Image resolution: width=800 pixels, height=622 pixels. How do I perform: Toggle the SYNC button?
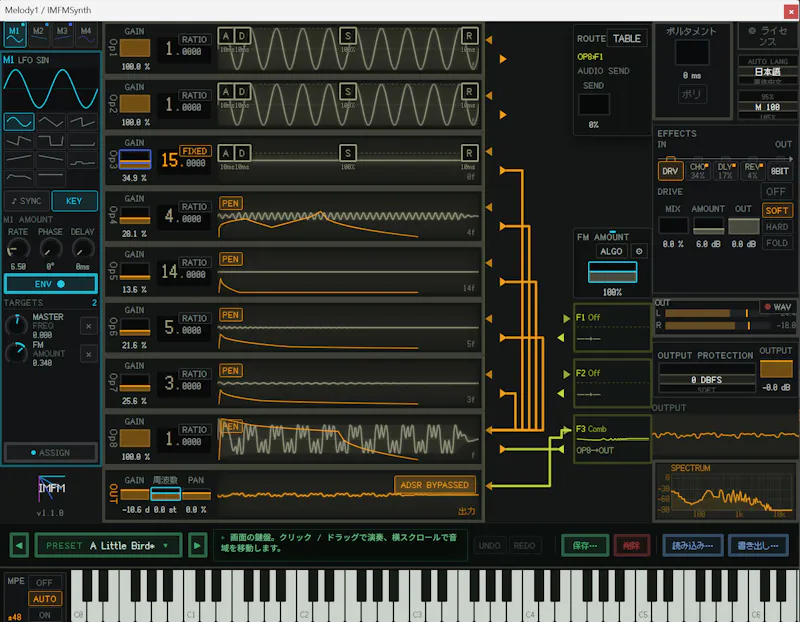tap(27, 201)
